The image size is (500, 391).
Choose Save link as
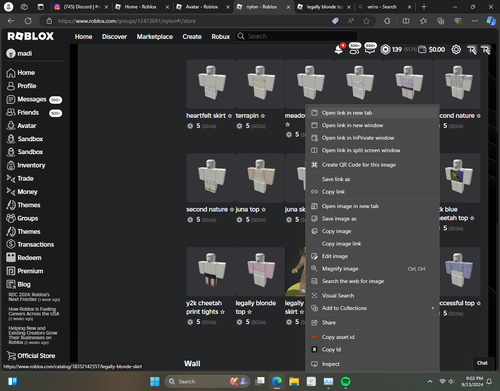tap(372, 179)
